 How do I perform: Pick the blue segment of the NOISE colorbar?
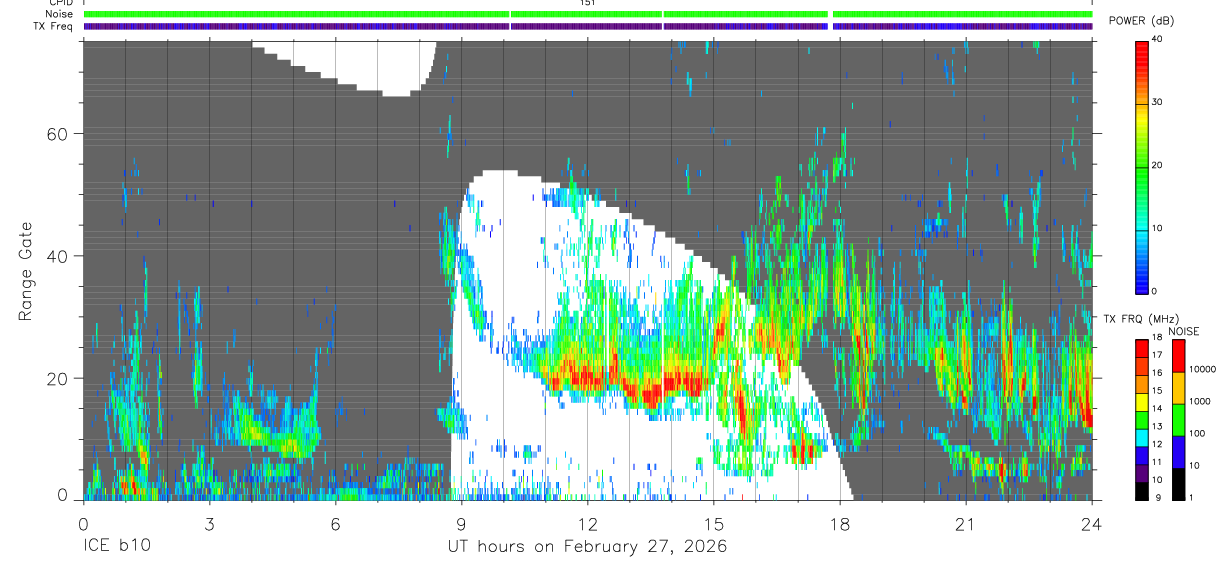pos(1180,452)
